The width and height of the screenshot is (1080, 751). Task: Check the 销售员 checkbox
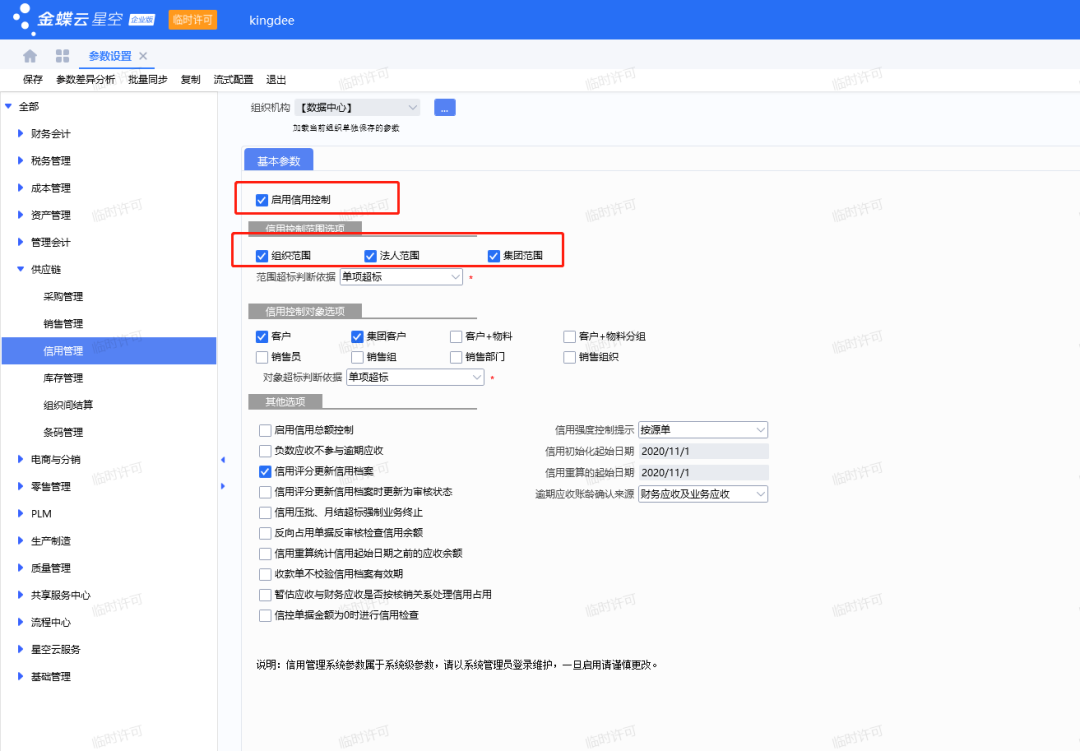pos(262,357)
